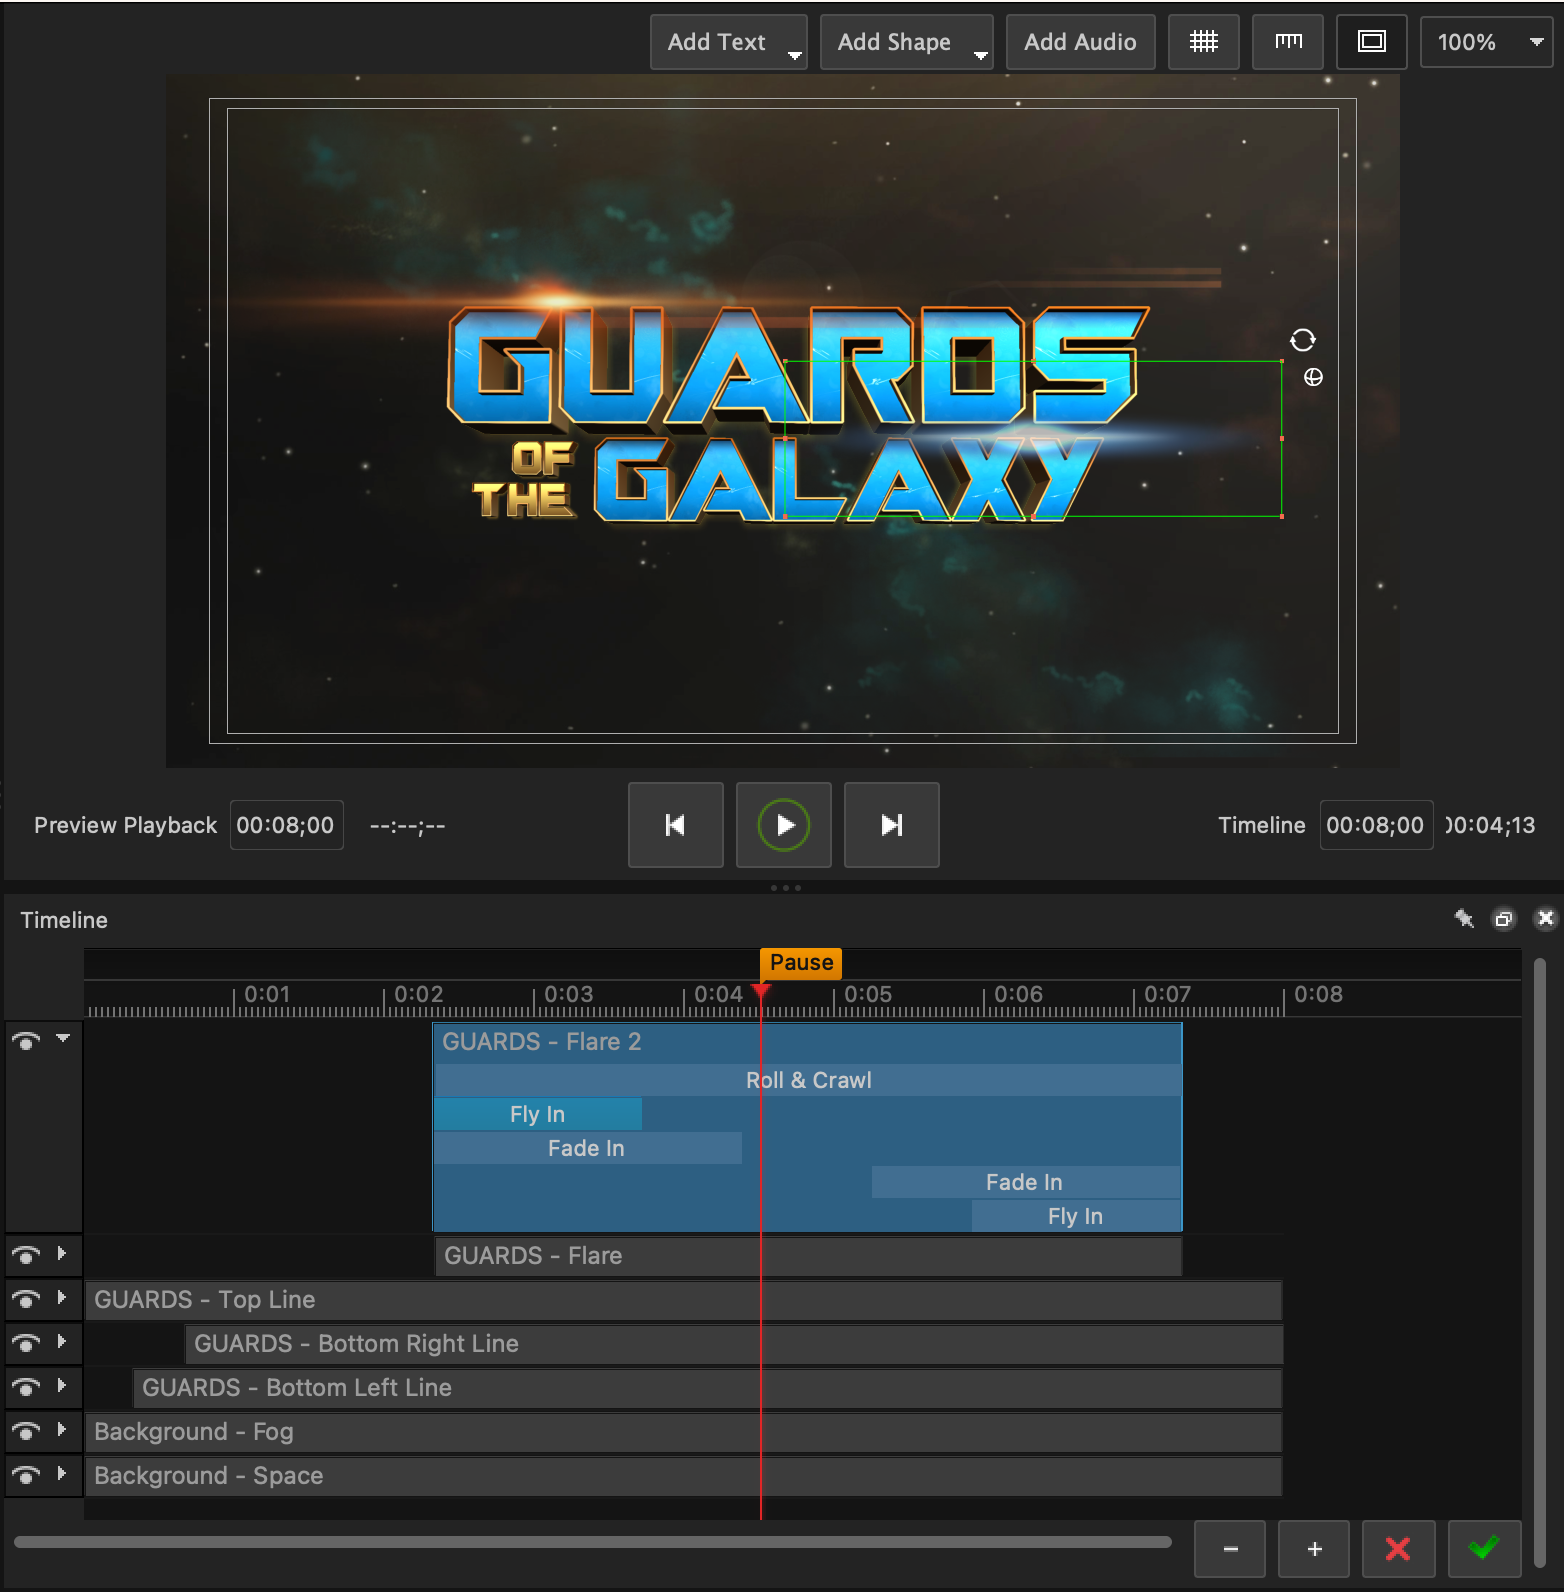1564x1592 pixels.
Task: Select the GUARDS - Flare 2 clip title
Action: click(541, 1042)
